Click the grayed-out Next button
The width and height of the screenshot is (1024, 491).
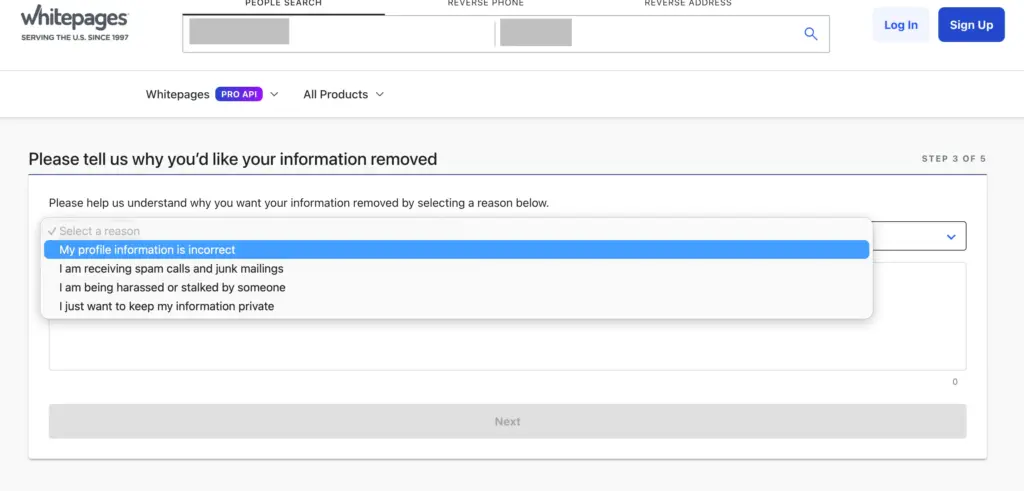(507, 421)
